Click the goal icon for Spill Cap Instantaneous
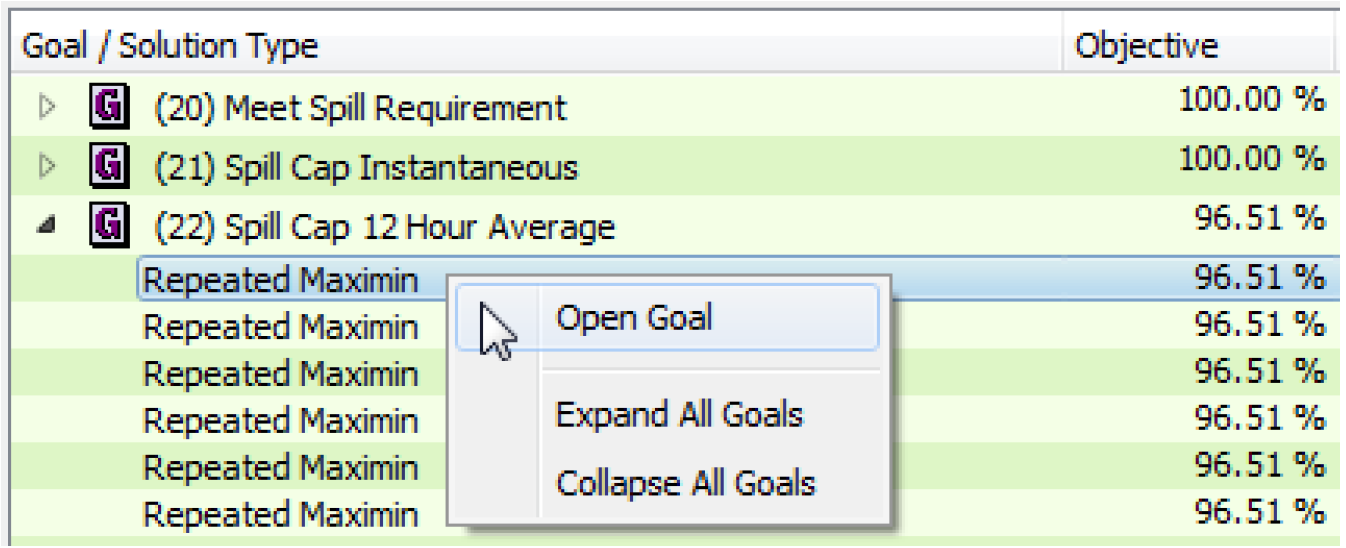The height and width of the screenshot is (548, 1346). coord(107,167)
